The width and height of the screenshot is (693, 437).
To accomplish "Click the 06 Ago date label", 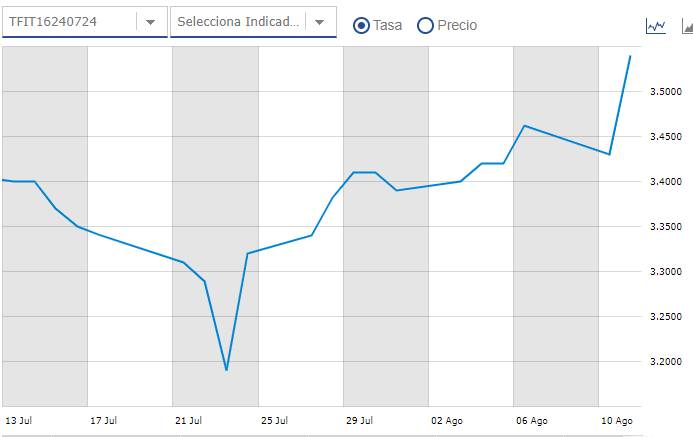I will [531, 421].
